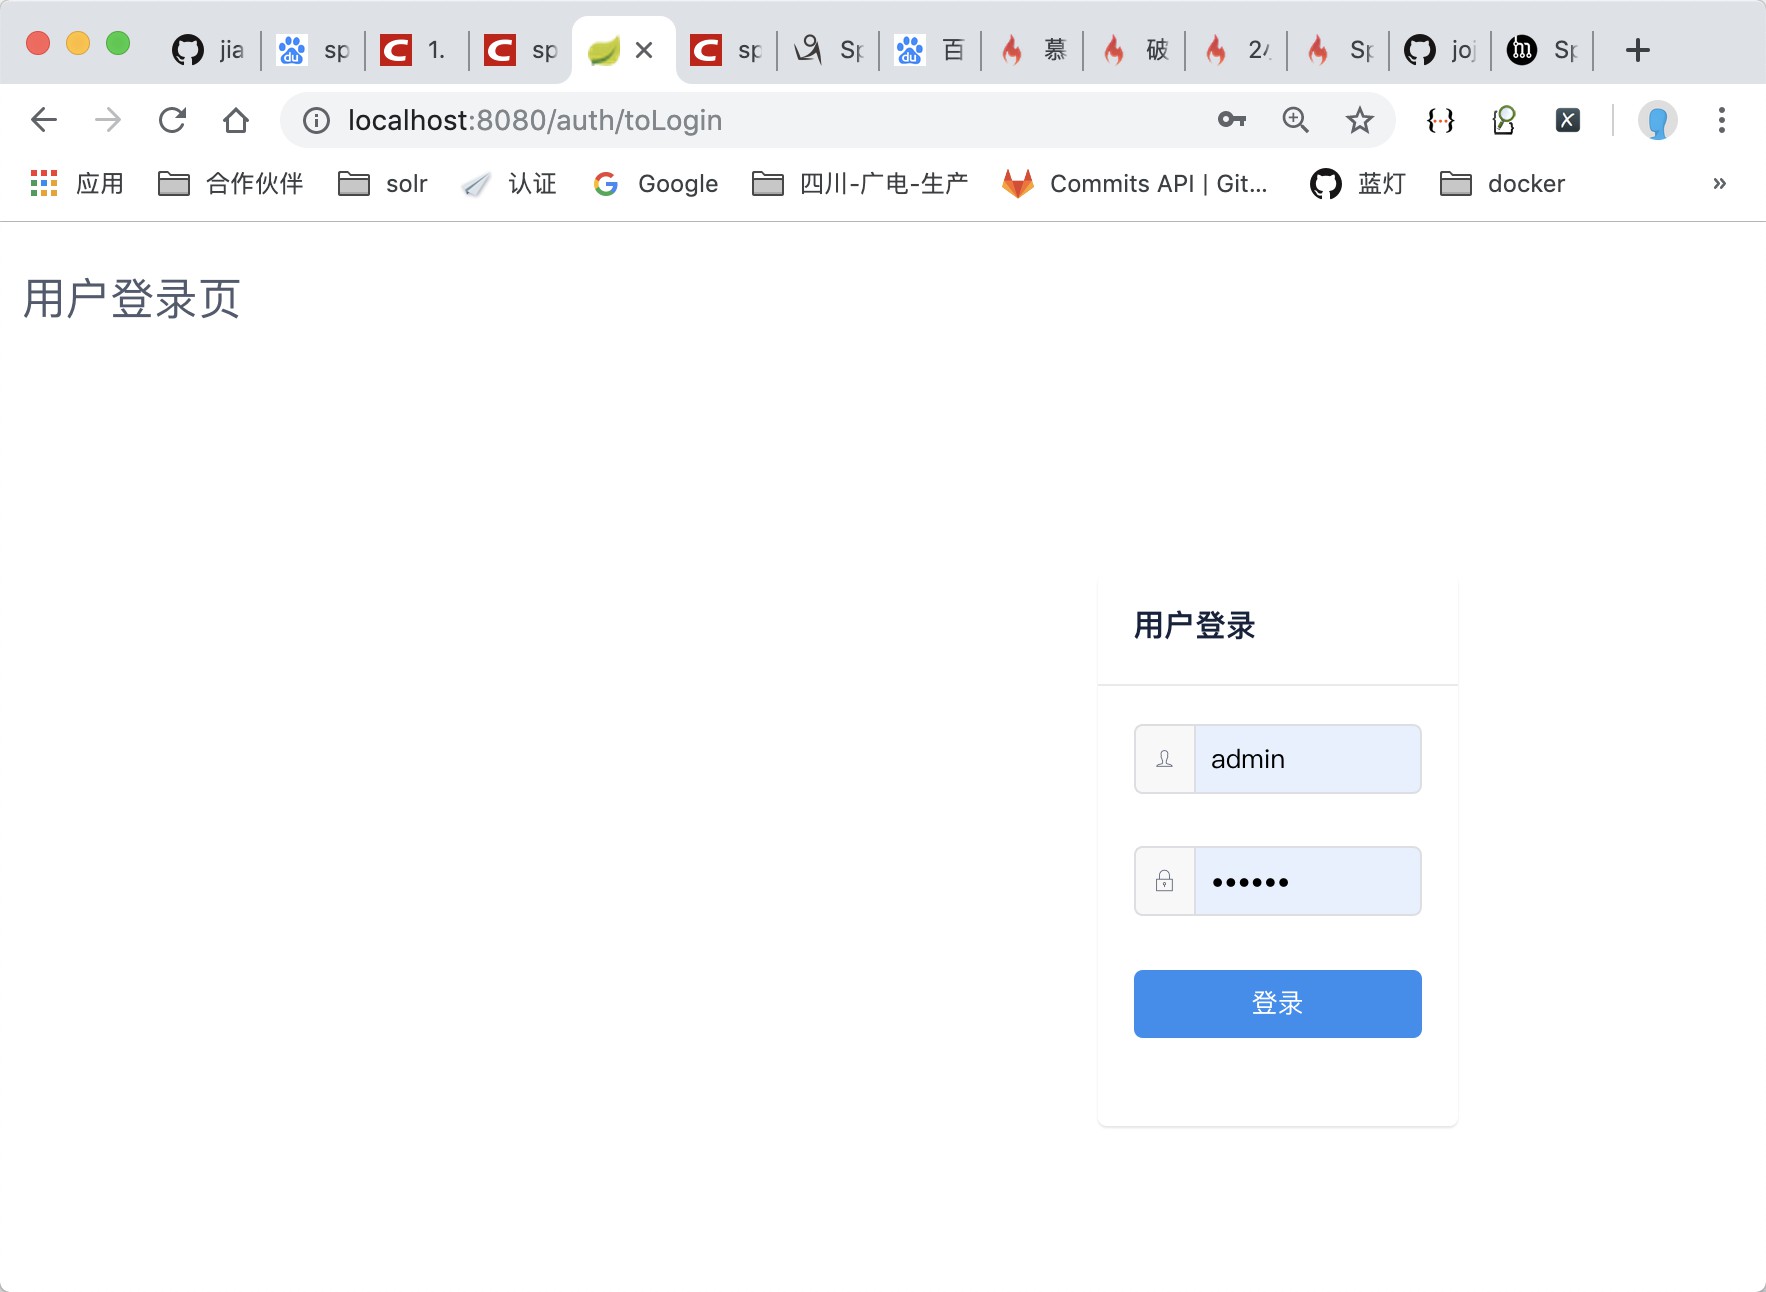This screenshot has height=1292, width=1766.
Task: Open the browser home page icon
Action: [236, 120]
